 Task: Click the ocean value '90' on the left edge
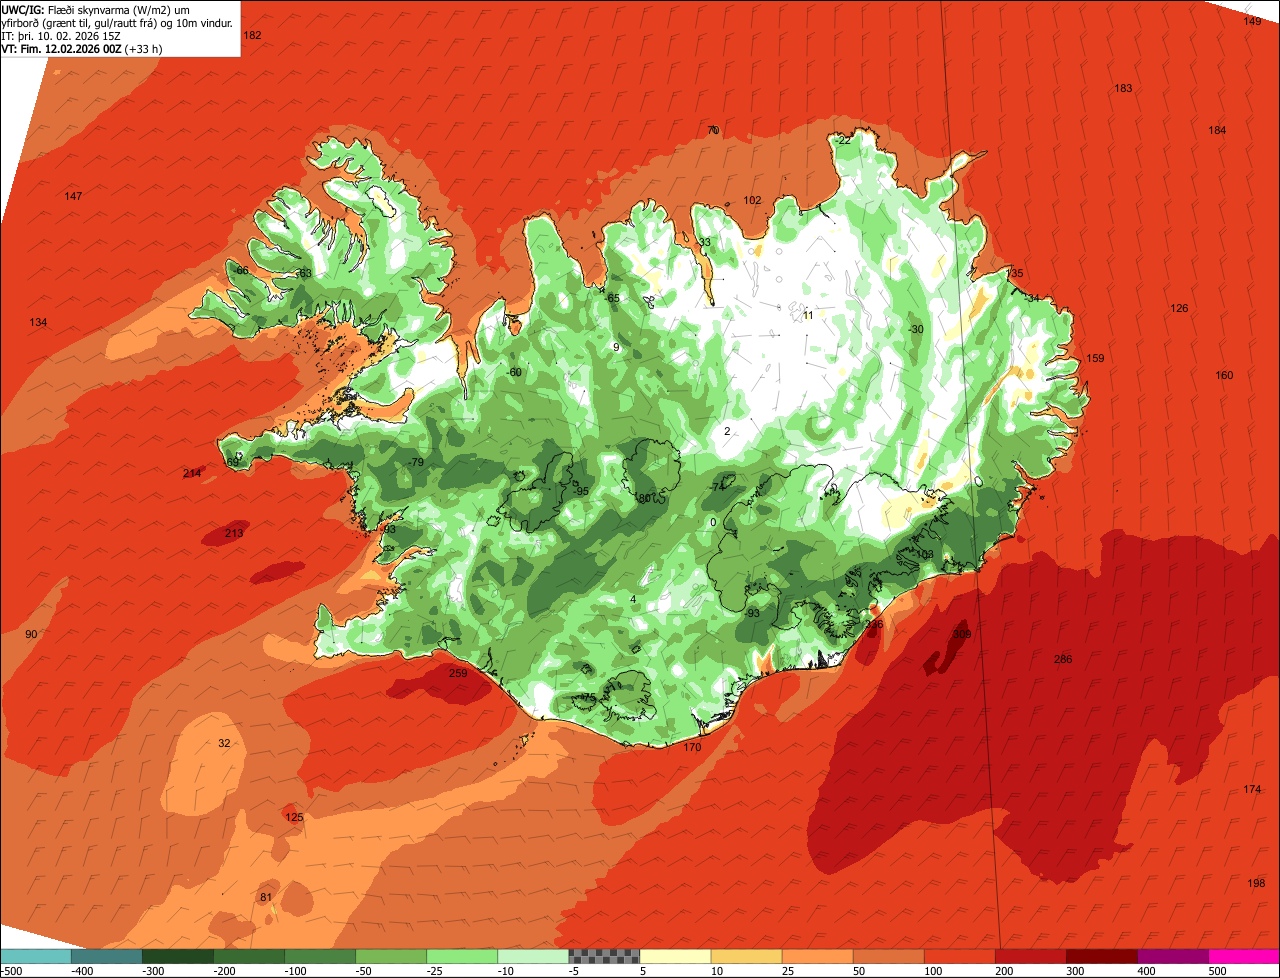(x=31, y=634)
